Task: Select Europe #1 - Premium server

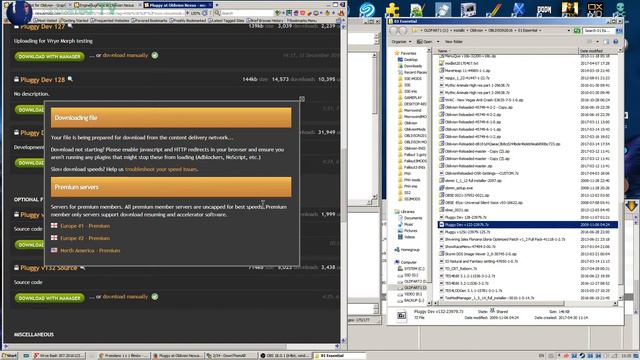Action: [x=85, y=226]
